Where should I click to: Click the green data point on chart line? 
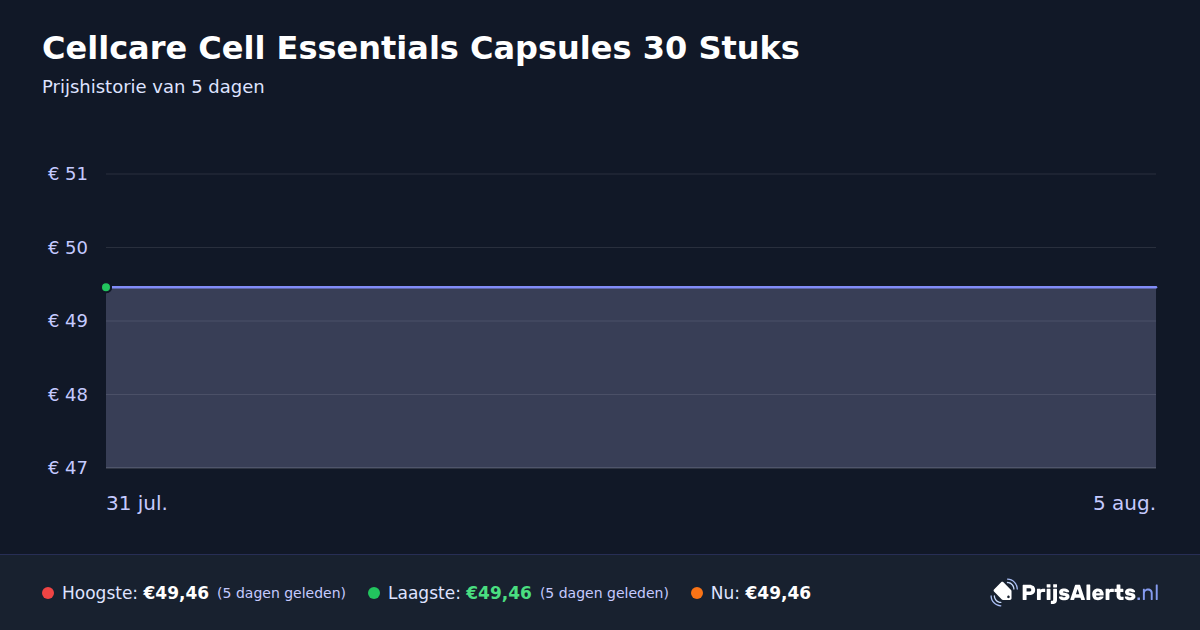pos(106,287)
